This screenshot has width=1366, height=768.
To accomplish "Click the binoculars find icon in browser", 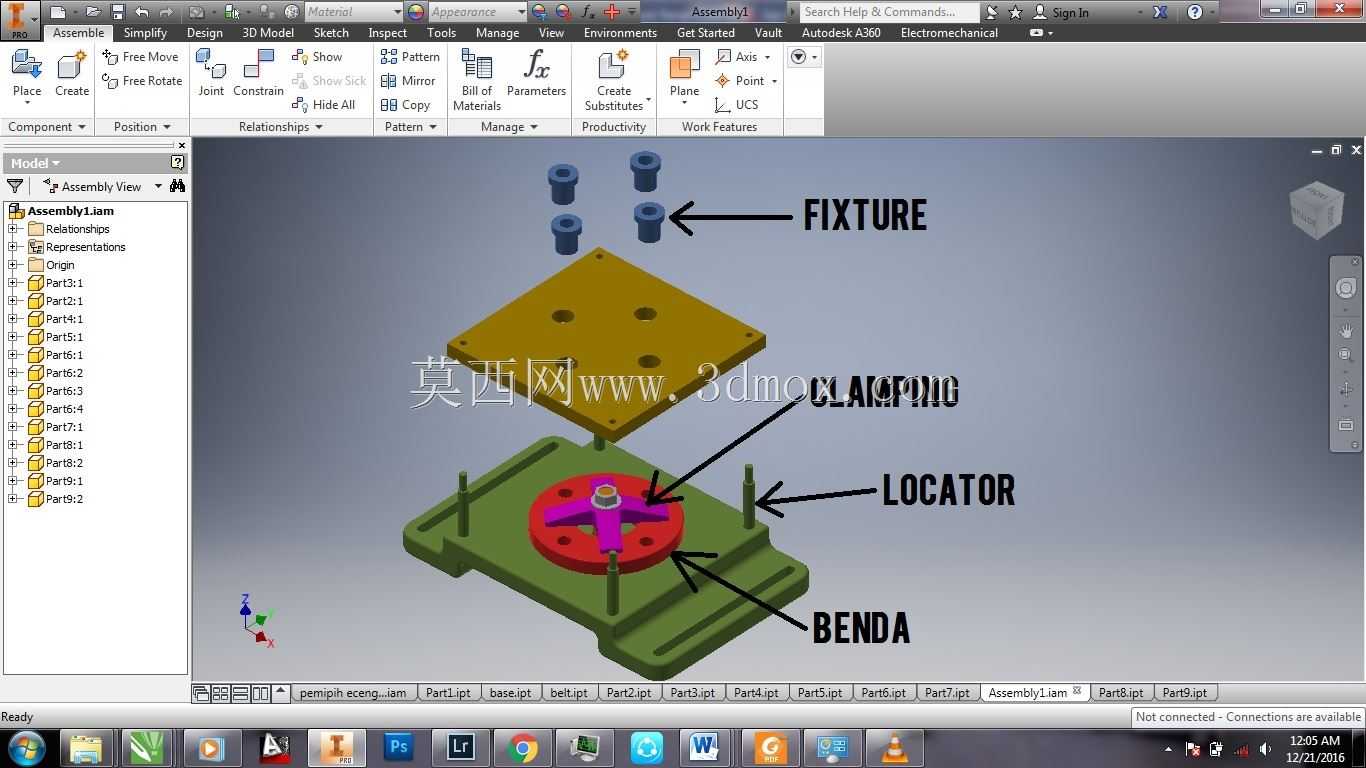I will click(x=177, y=186).
